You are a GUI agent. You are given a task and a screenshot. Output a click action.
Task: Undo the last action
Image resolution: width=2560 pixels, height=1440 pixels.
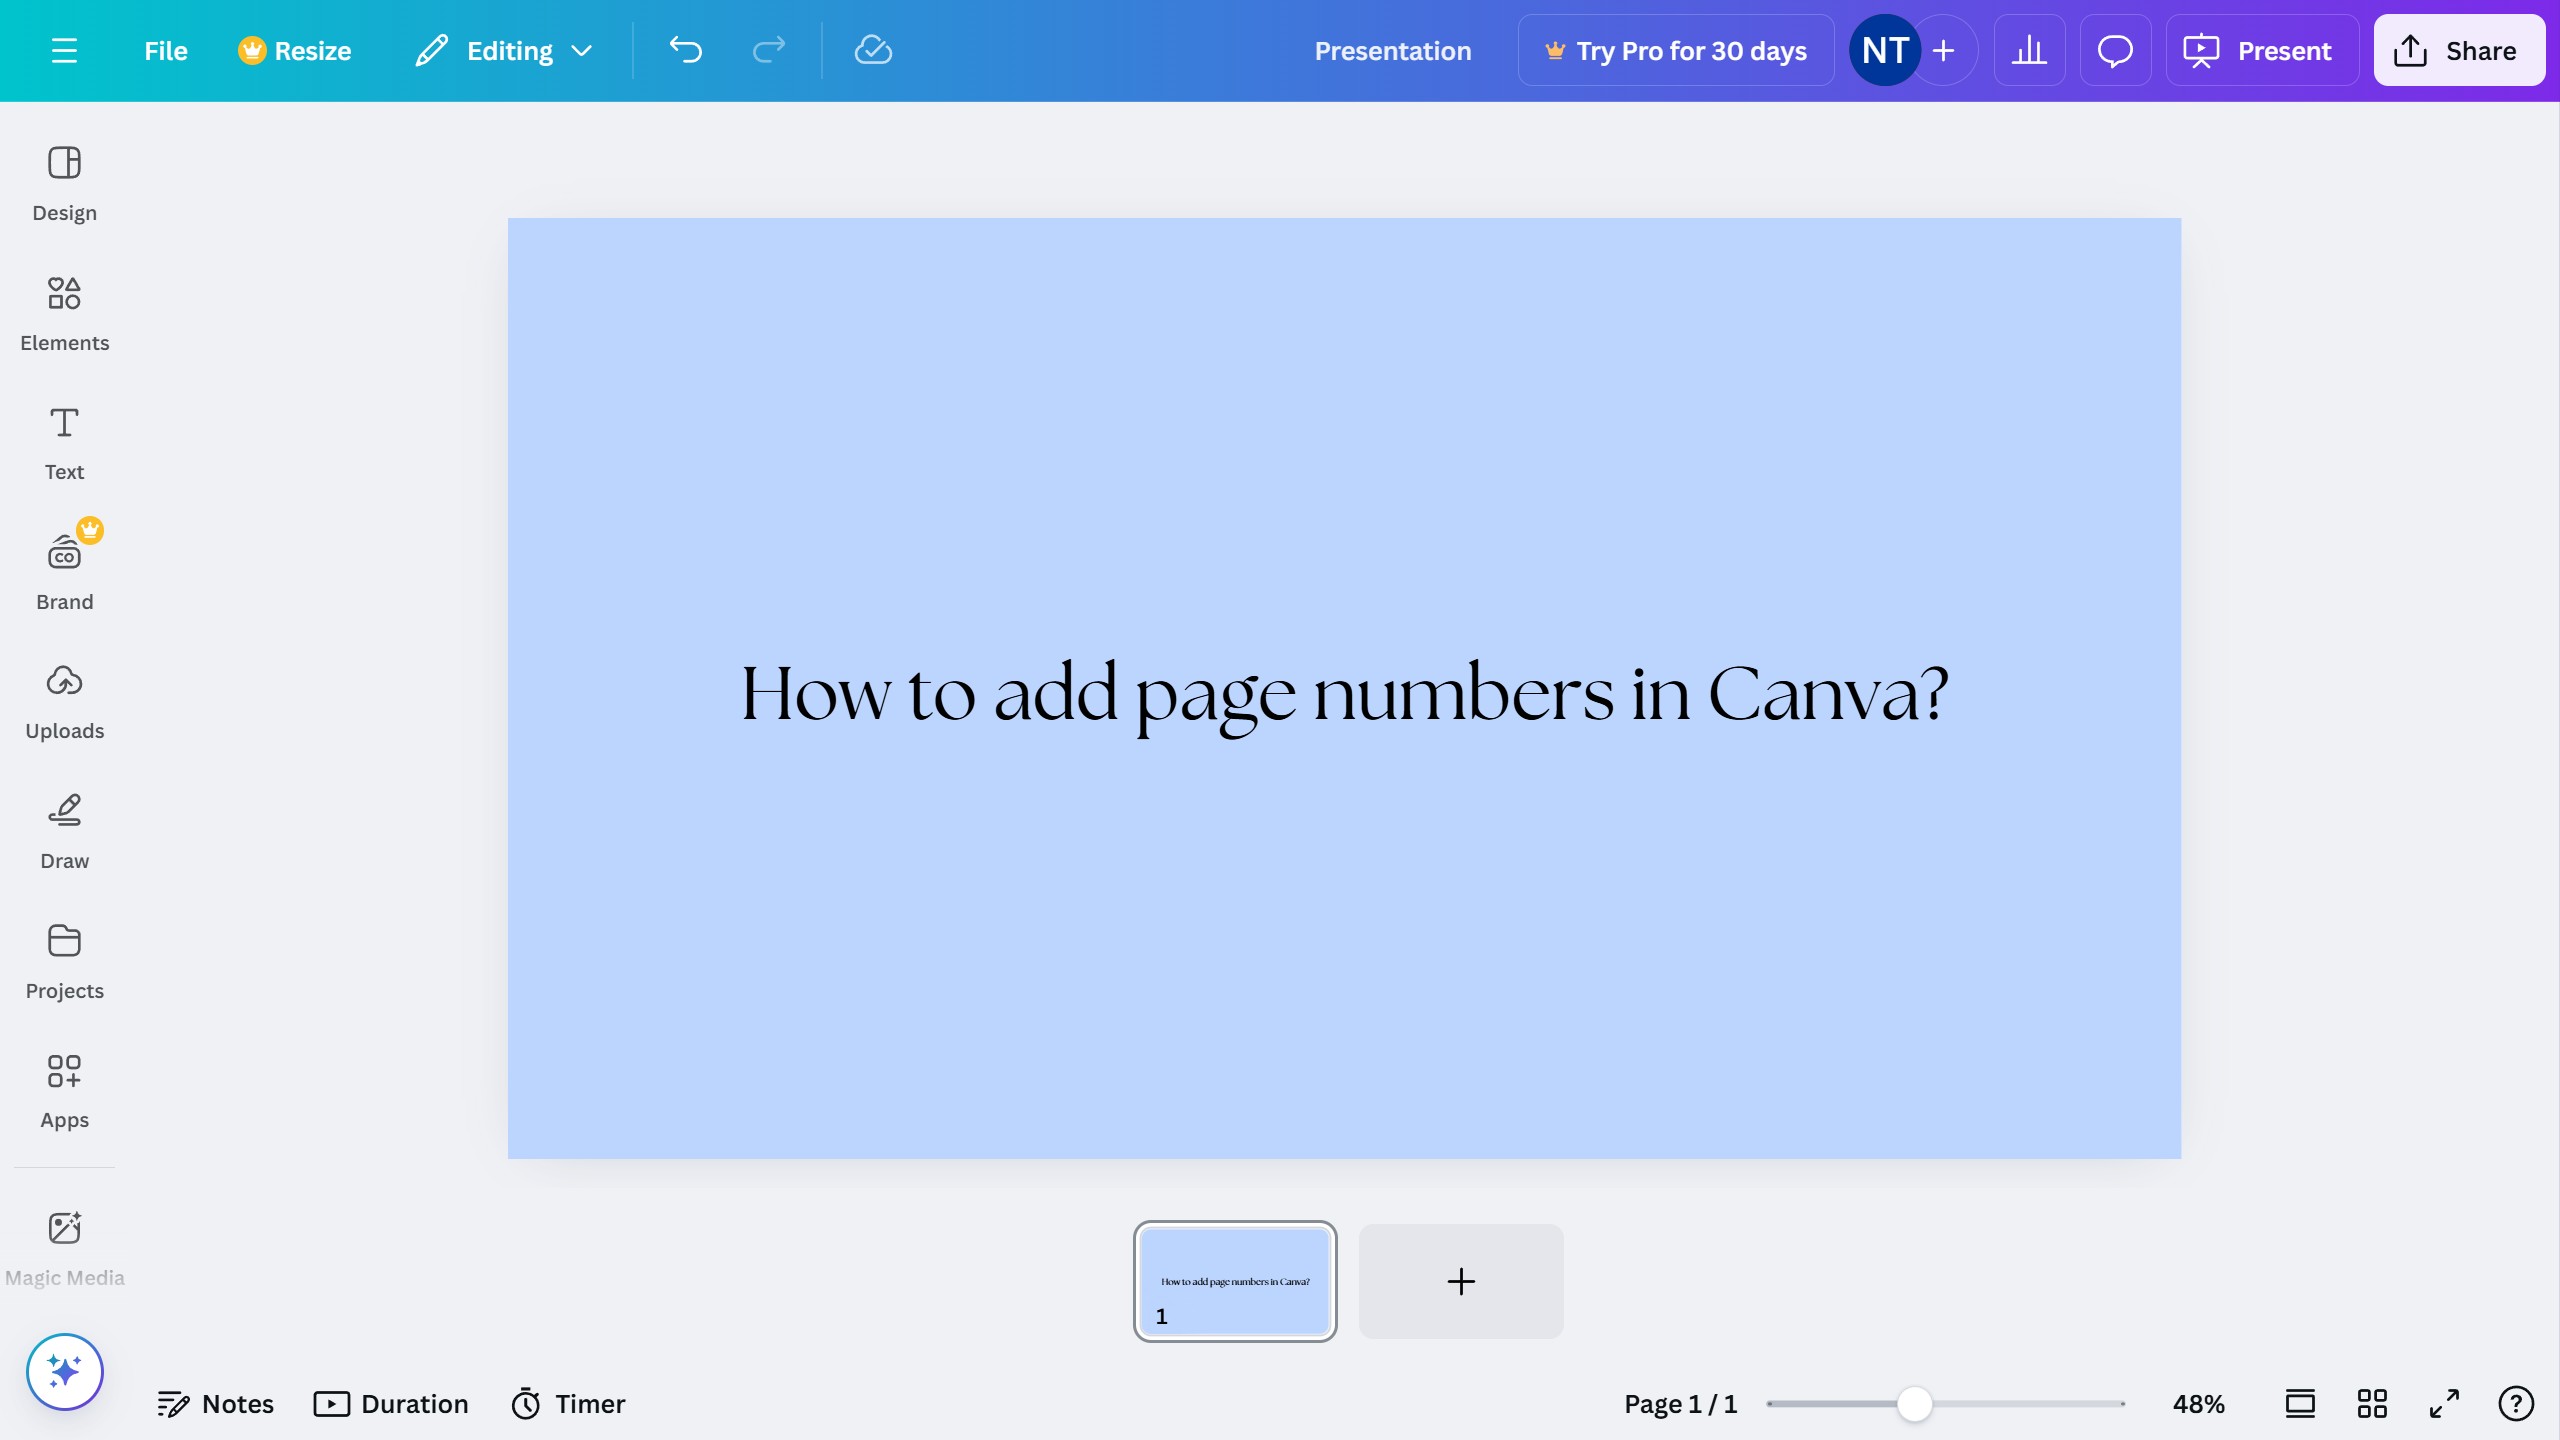click(685, 50)
